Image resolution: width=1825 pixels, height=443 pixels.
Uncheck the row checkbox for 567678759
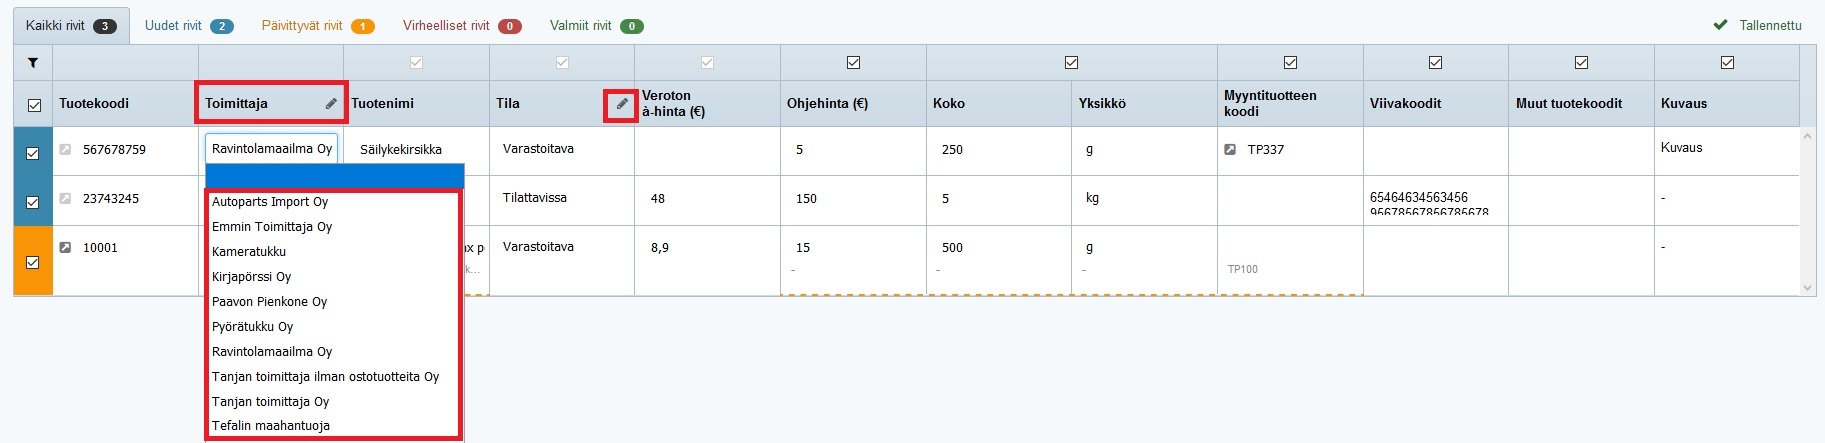[33, 154]
